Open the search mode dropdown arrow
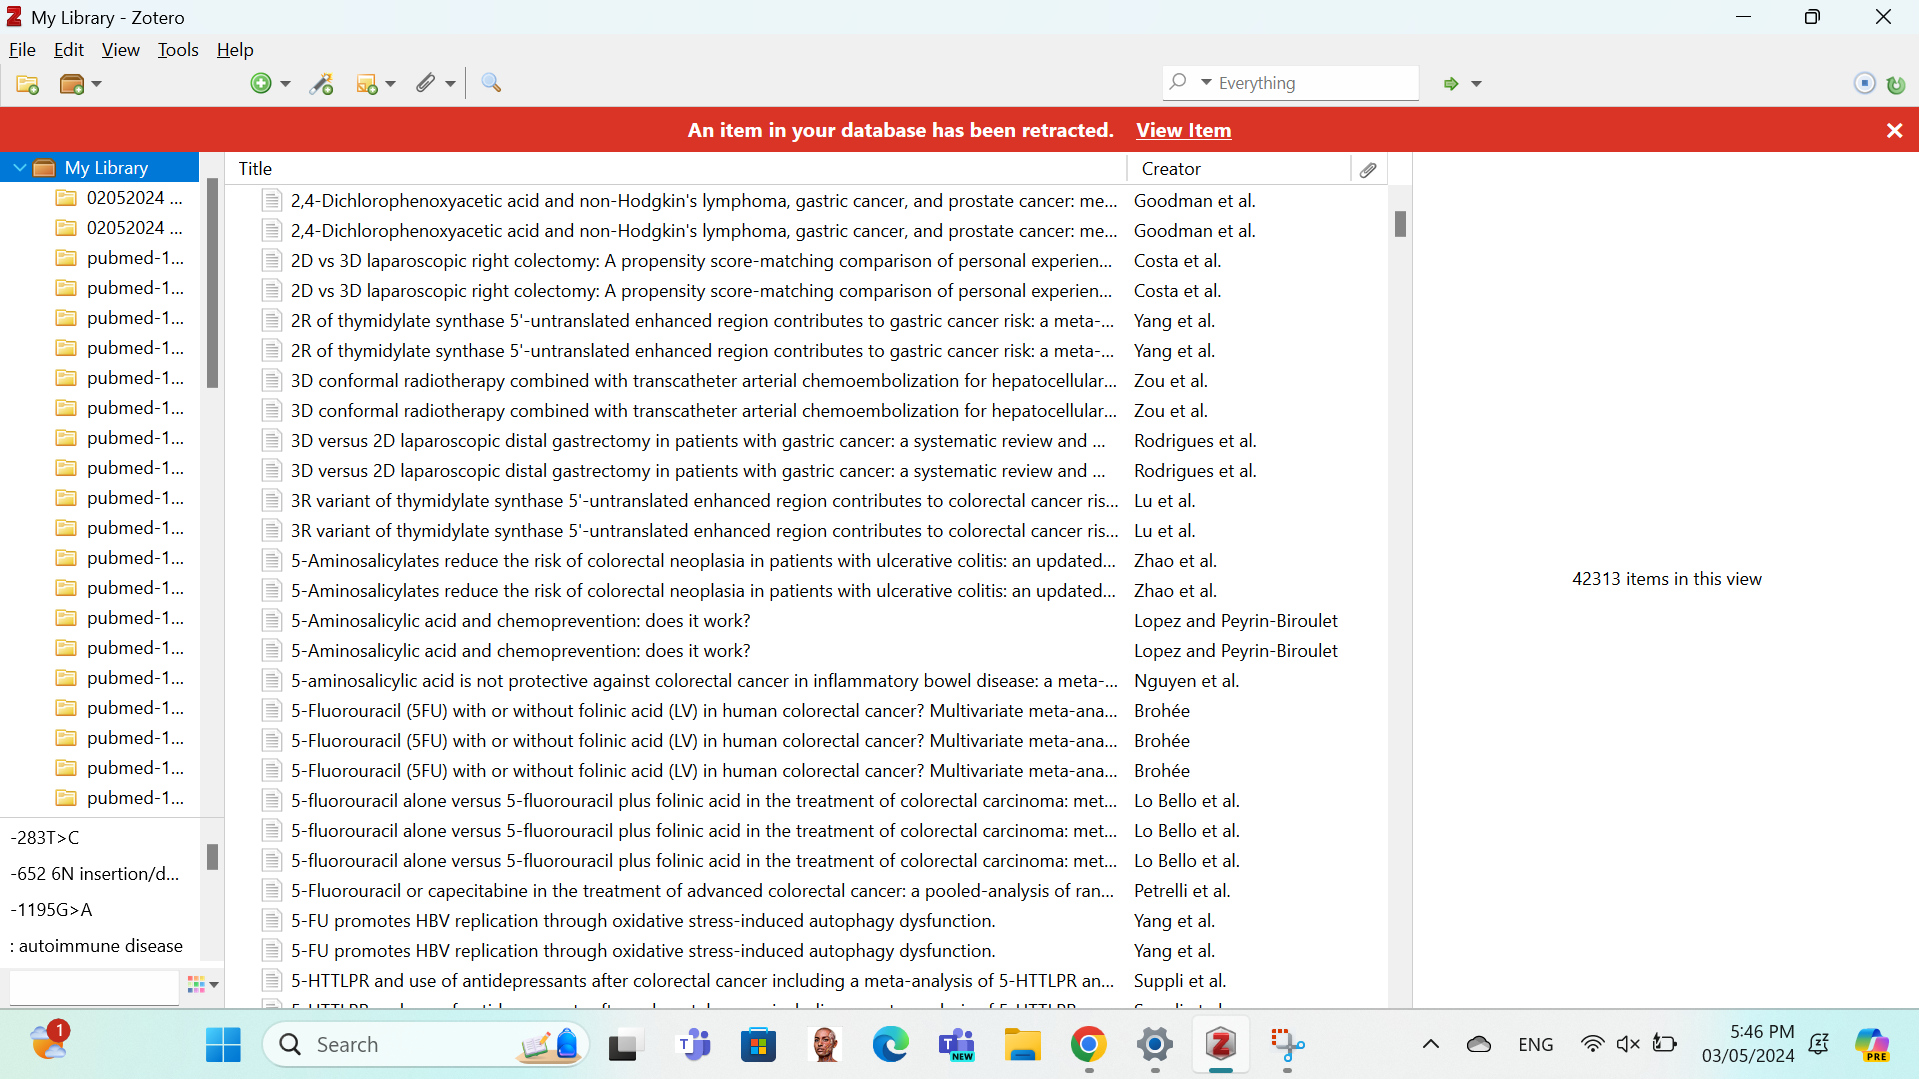 pos(1206,82)
